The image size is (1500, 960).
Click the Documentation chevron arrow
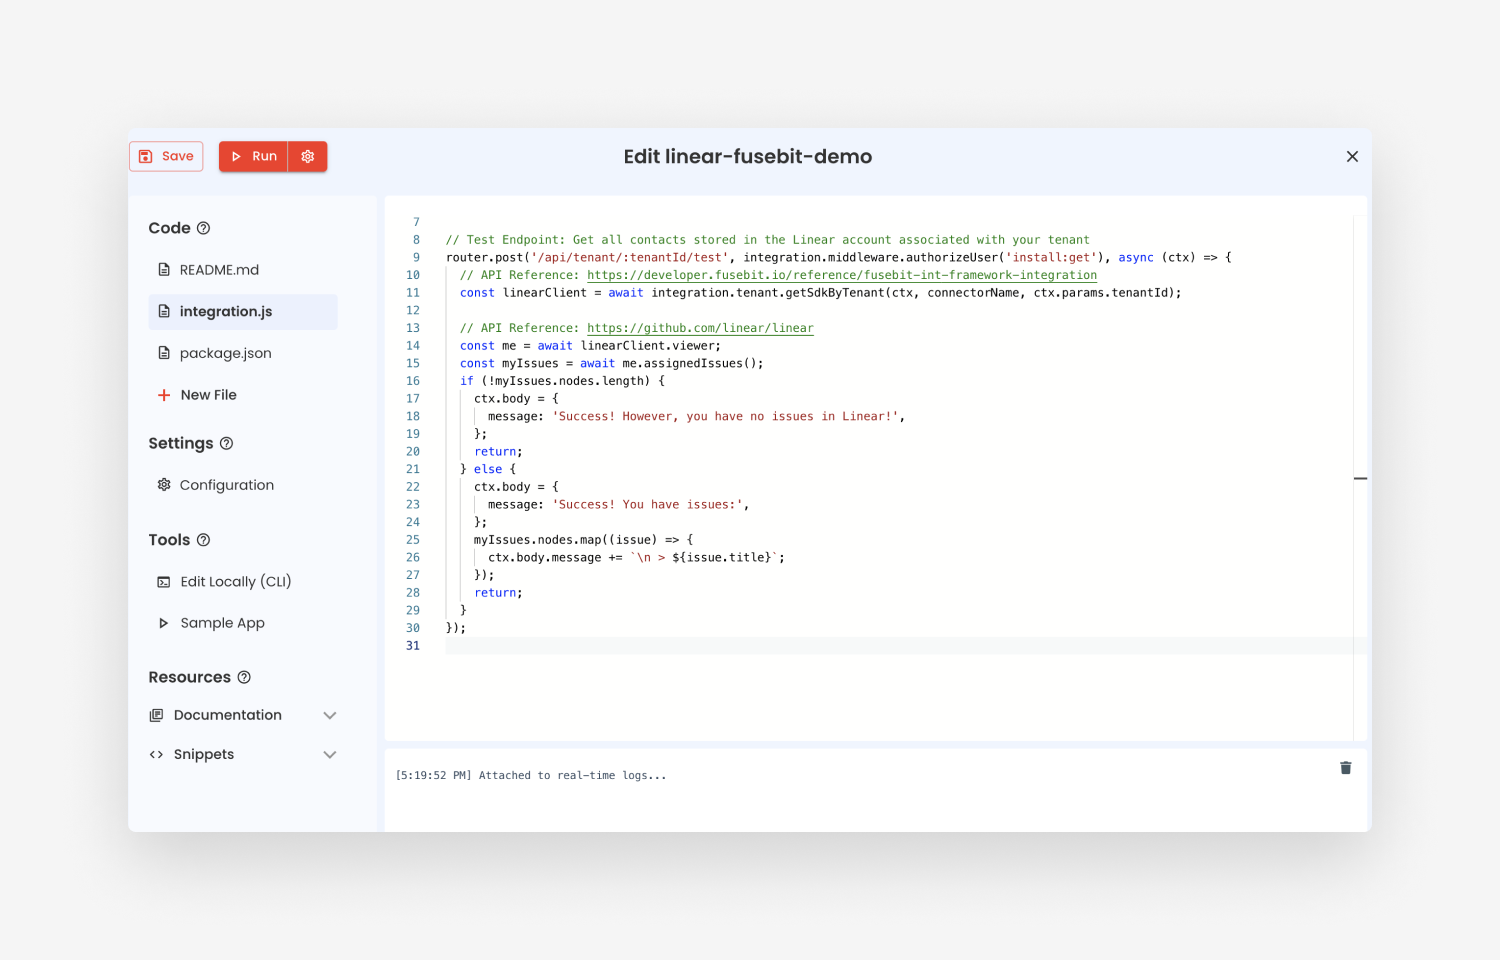[330, 715]
